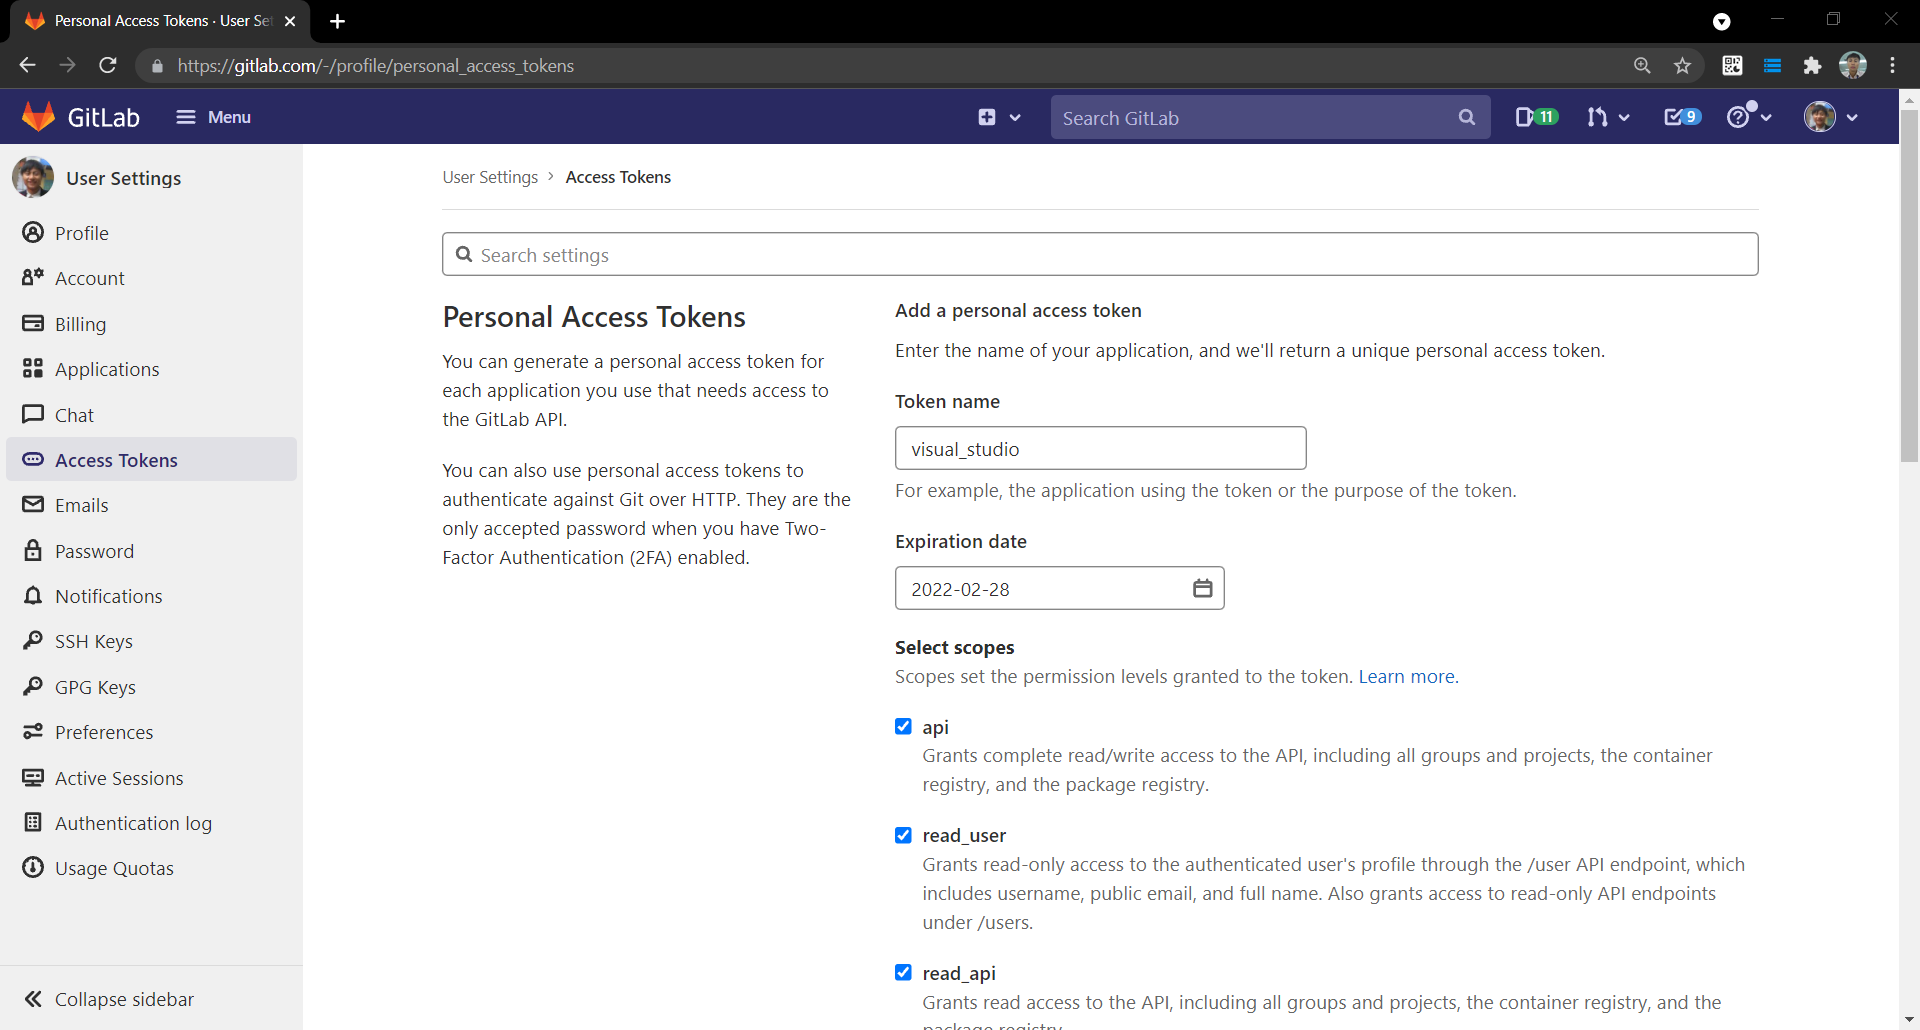The image size is (1920, 1030).
Task: Click the scrollbar down arrow
Action: [x=1909, y=1020]
